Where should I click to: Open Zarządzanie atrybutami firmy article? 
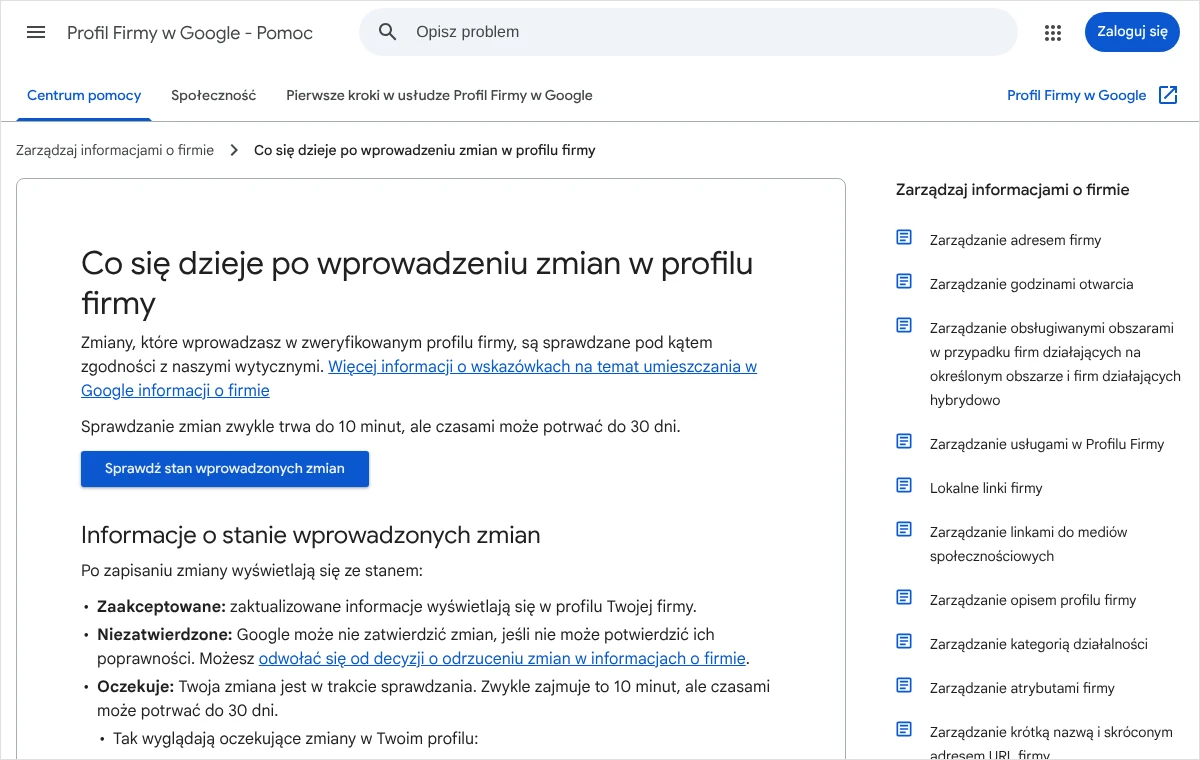coord(1022,688)
